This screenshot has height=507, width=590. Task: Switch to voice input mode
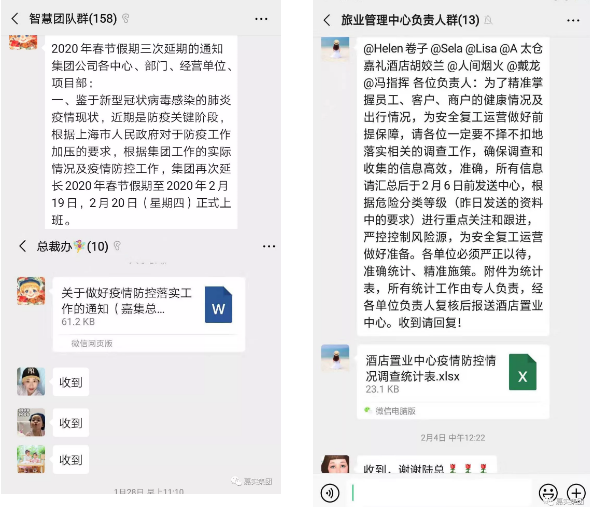point(330,493)
